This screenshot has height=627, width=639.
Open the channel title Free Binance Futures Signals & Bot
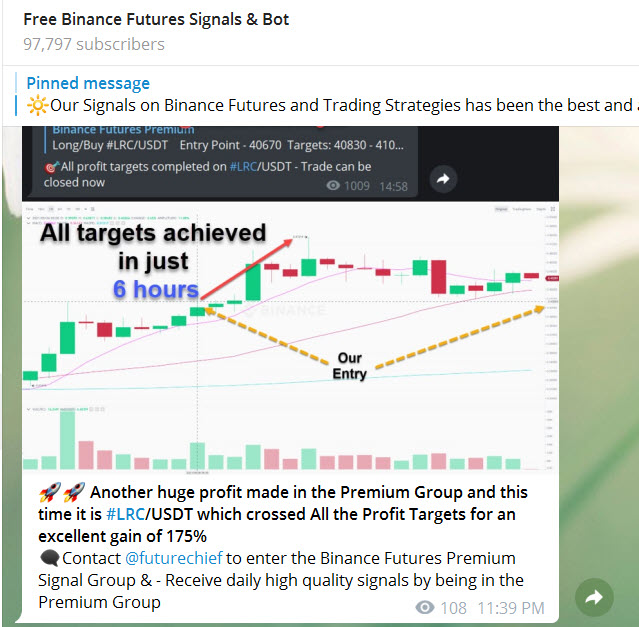pyautogui.click(x=155, y=19)
